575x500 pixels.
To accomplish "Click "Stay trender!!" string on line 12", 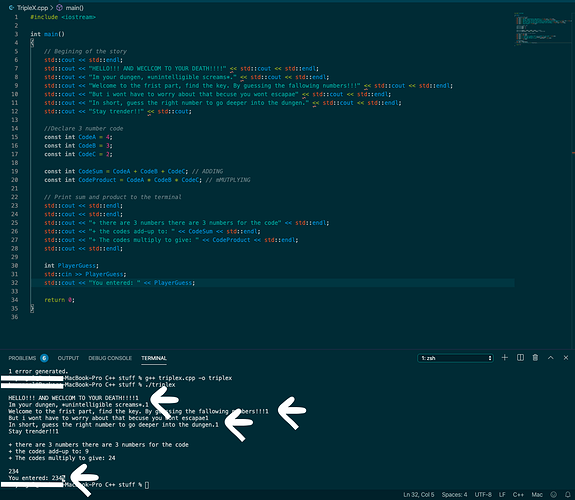I will click(116, 112).
